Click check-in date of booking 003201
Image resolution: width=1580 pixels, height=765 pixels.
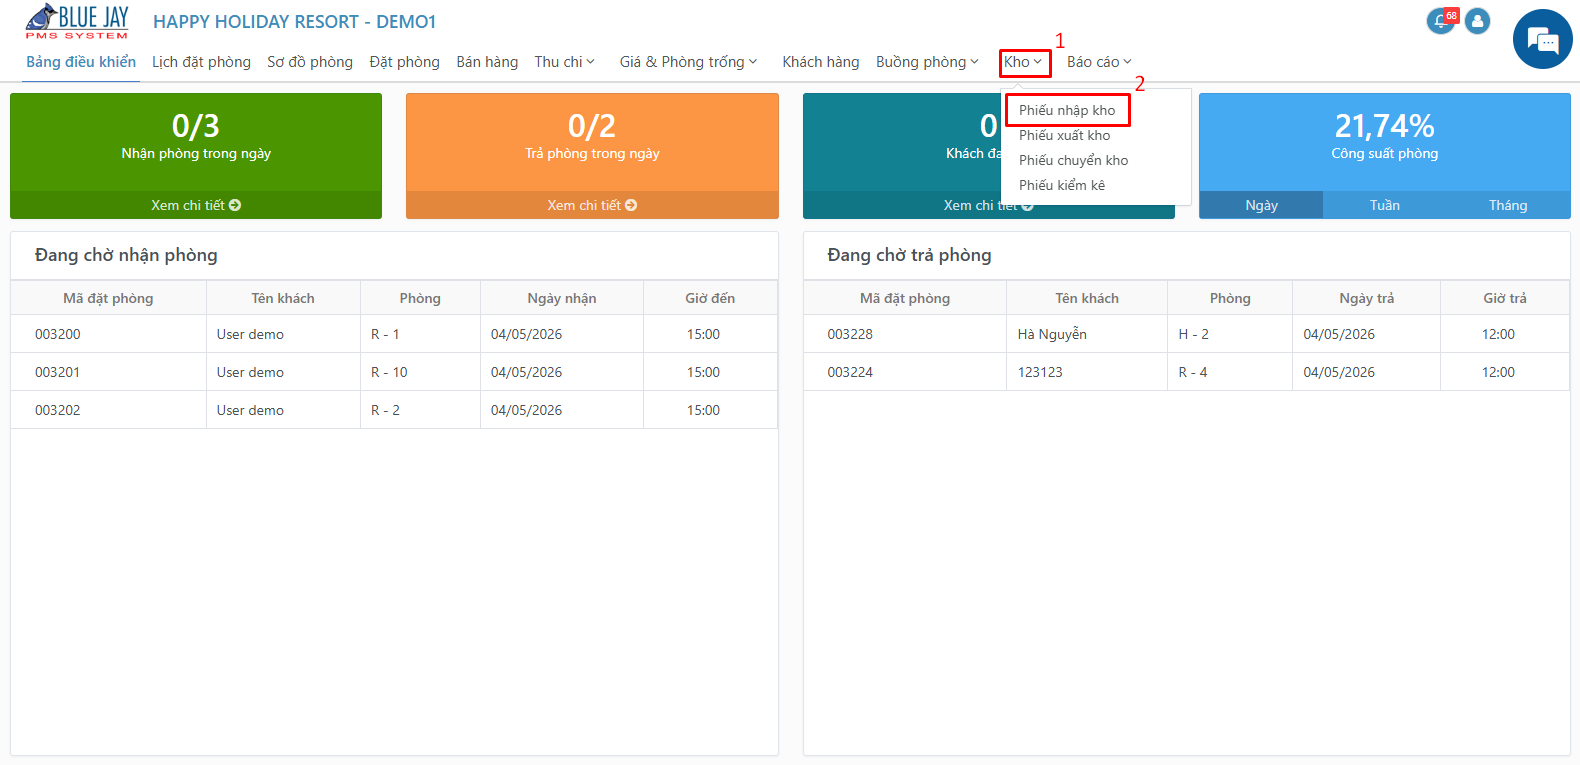click(x=526, y=372)
